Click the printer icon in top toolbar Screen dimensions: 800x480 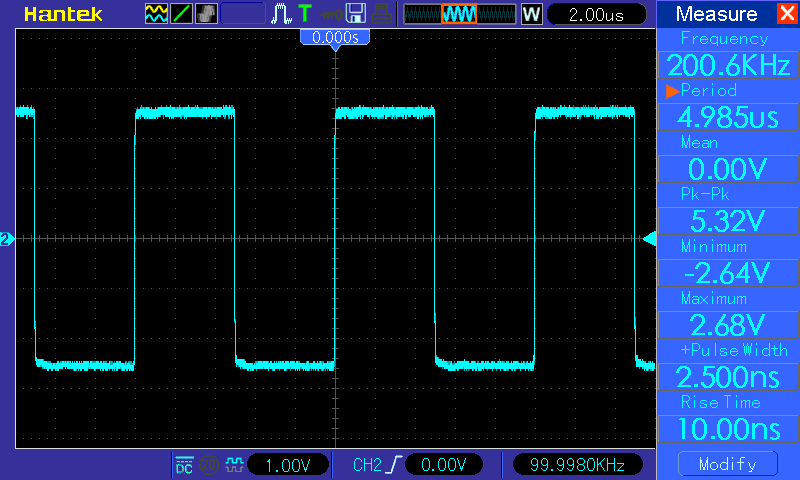click(381, 14)
